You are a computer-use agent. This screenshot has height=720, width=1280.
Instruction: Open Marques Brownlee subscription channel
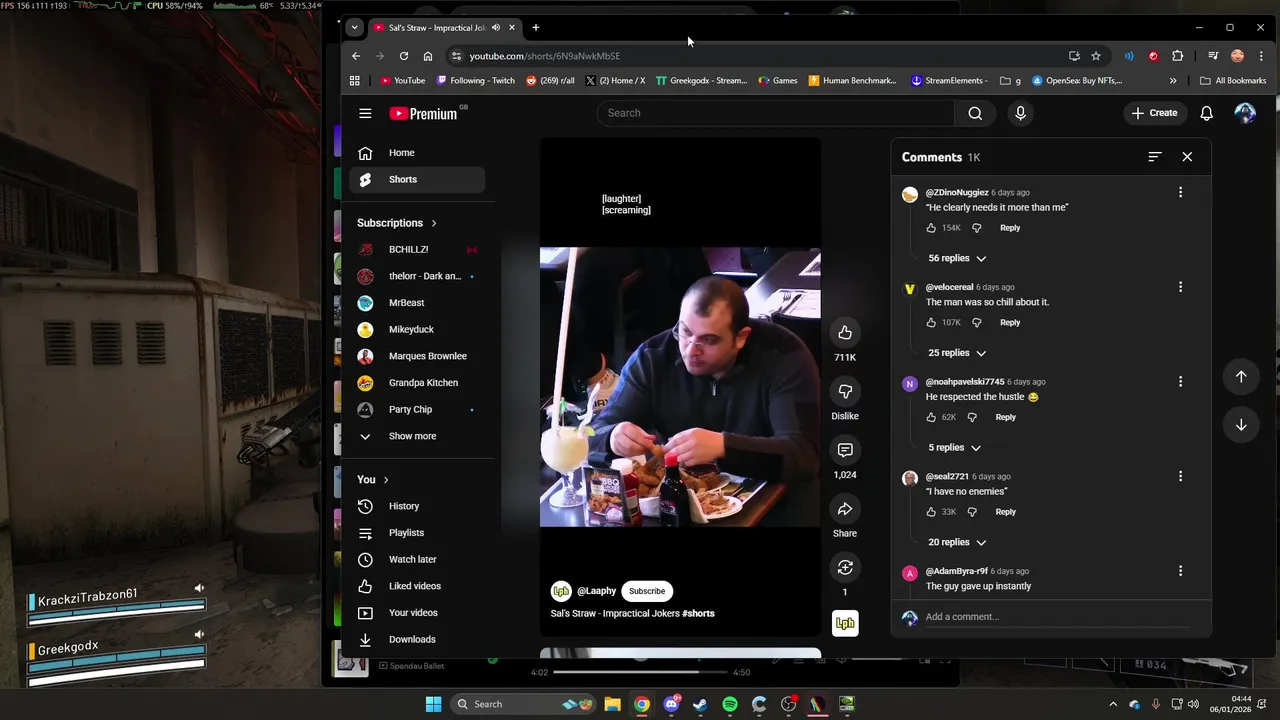tap(417, 356)
